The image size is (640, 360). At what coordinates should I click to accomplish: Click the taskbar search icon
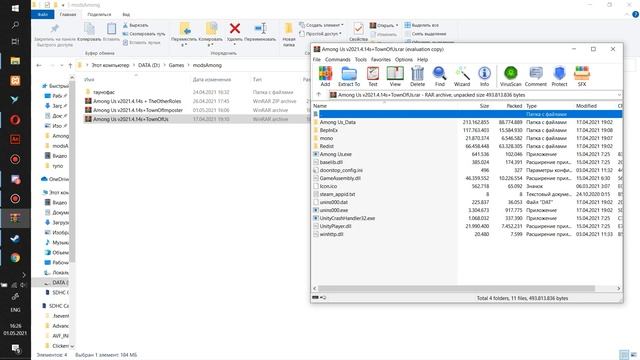point(15,25)
